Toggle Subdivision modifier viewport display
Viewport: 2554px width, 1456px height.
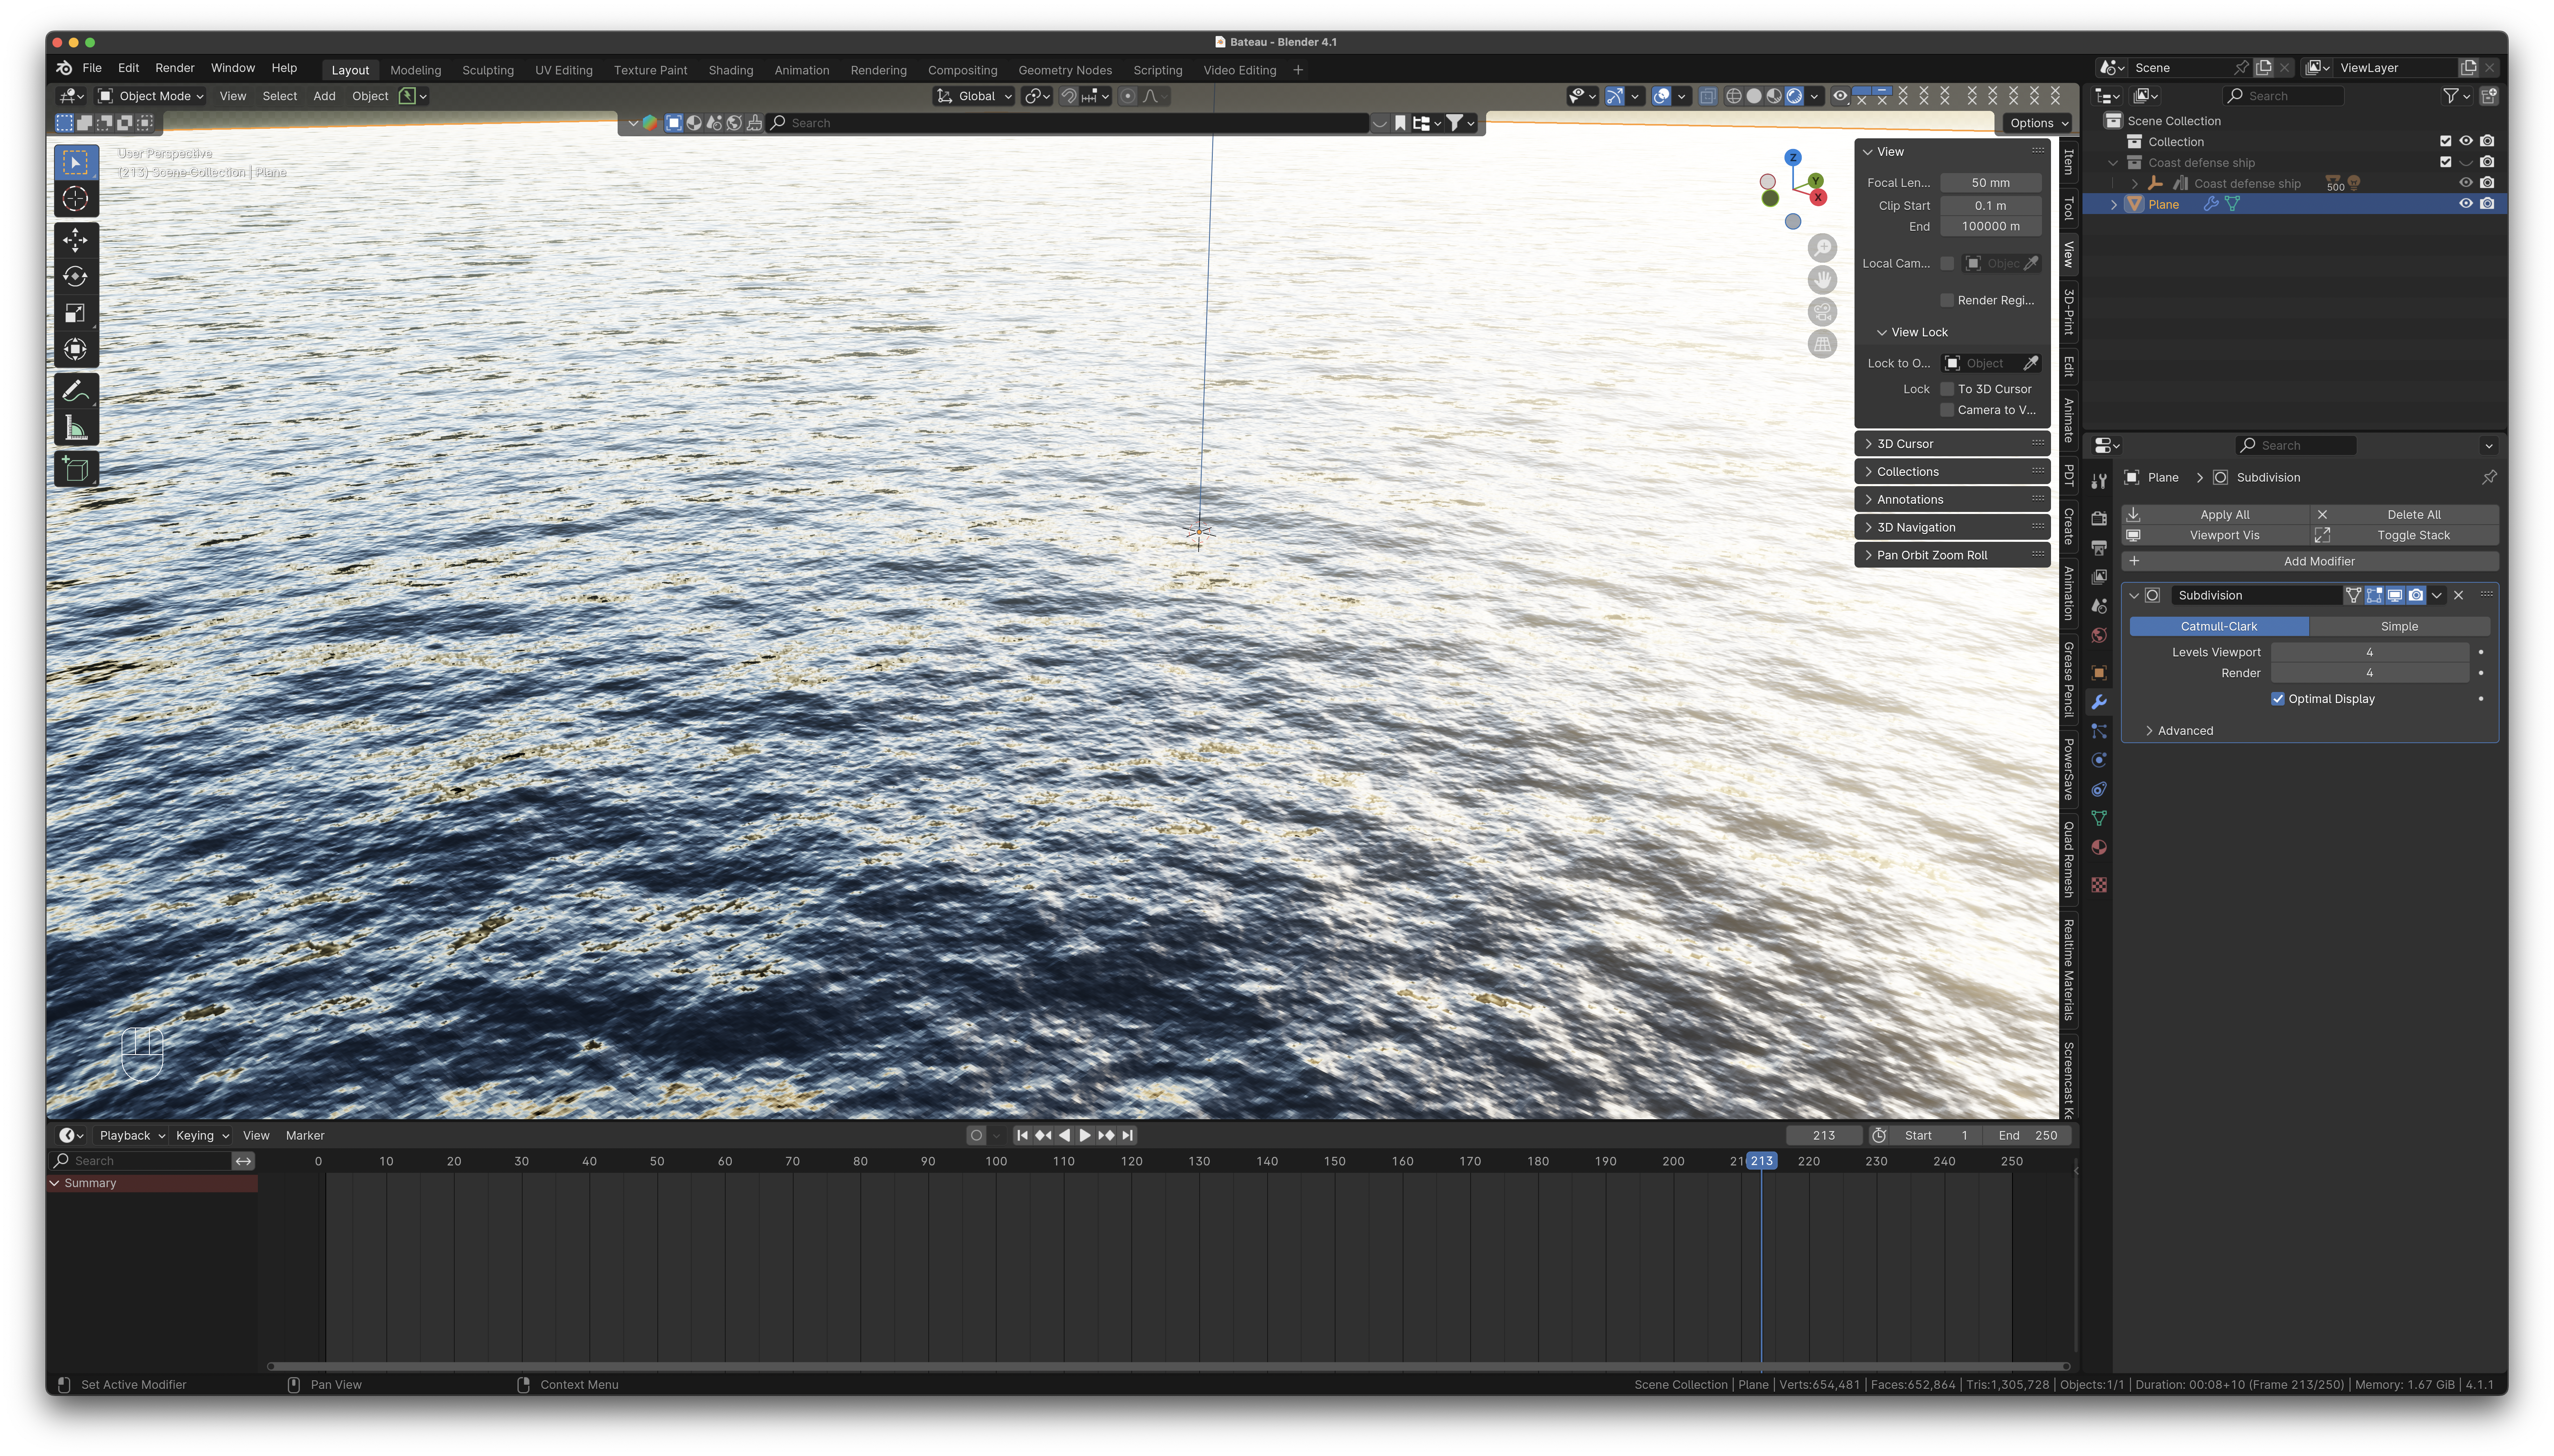click(x=2395, y=595)
